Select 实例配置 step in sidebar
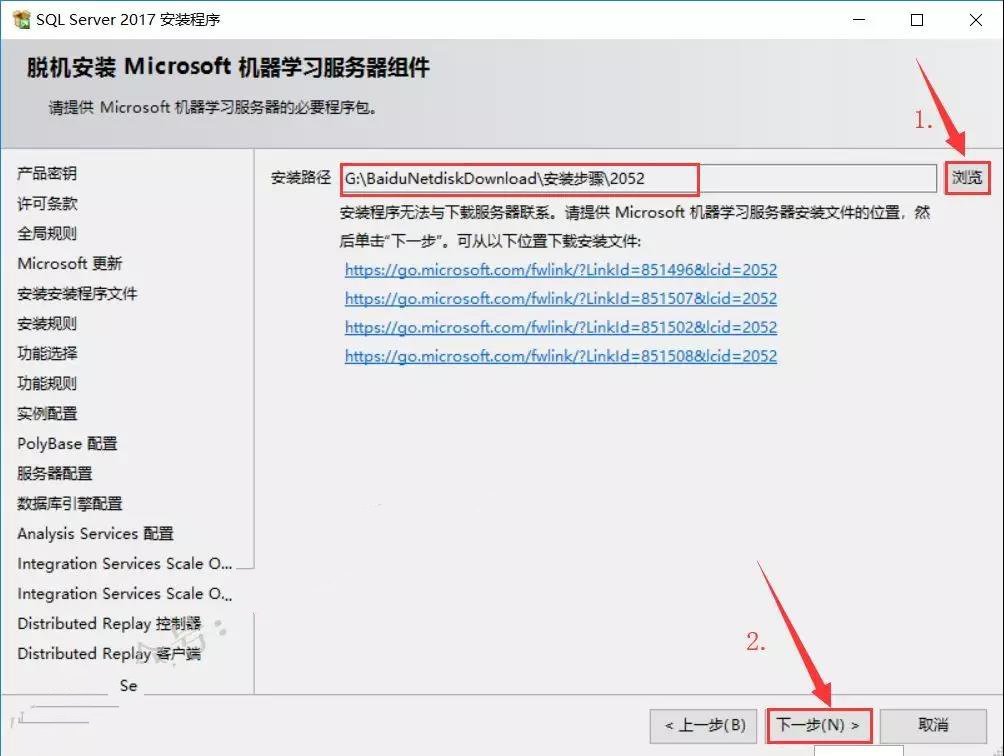This screenshot has height=756, width=1004. click(x=47, y=414)
